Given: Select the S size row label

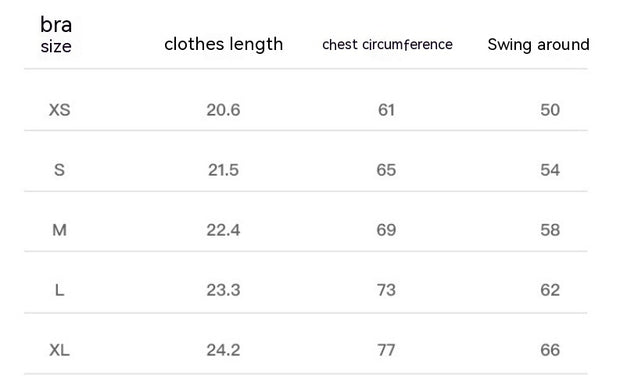Looking at the screenshot, I should pyautogui.click(x=59, y=170).
